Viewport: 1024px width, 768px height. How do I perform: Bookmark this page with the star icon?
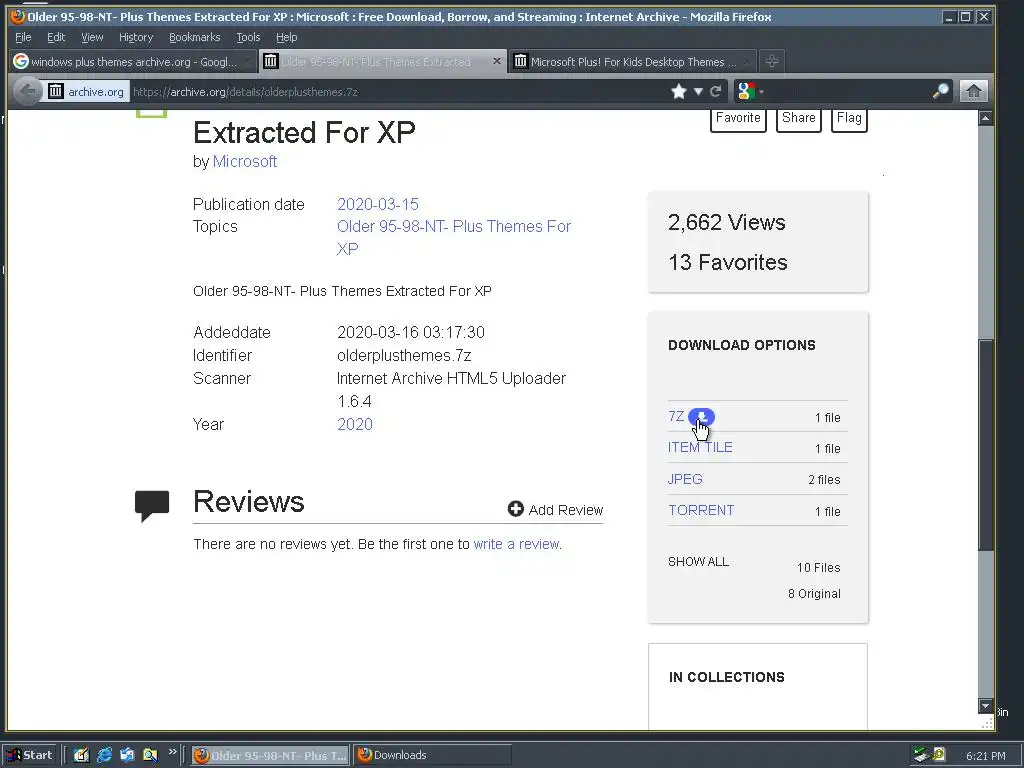click(x=679, y=91)
